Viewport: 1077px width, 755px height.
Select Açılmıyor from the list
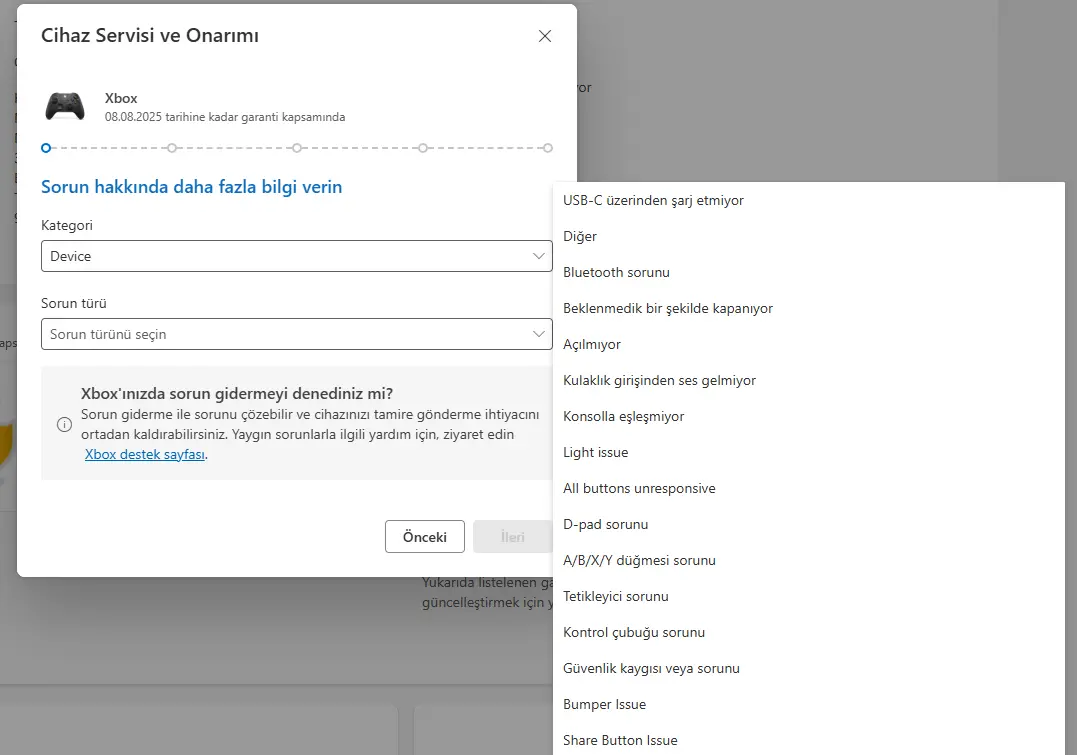coord(808,344)
